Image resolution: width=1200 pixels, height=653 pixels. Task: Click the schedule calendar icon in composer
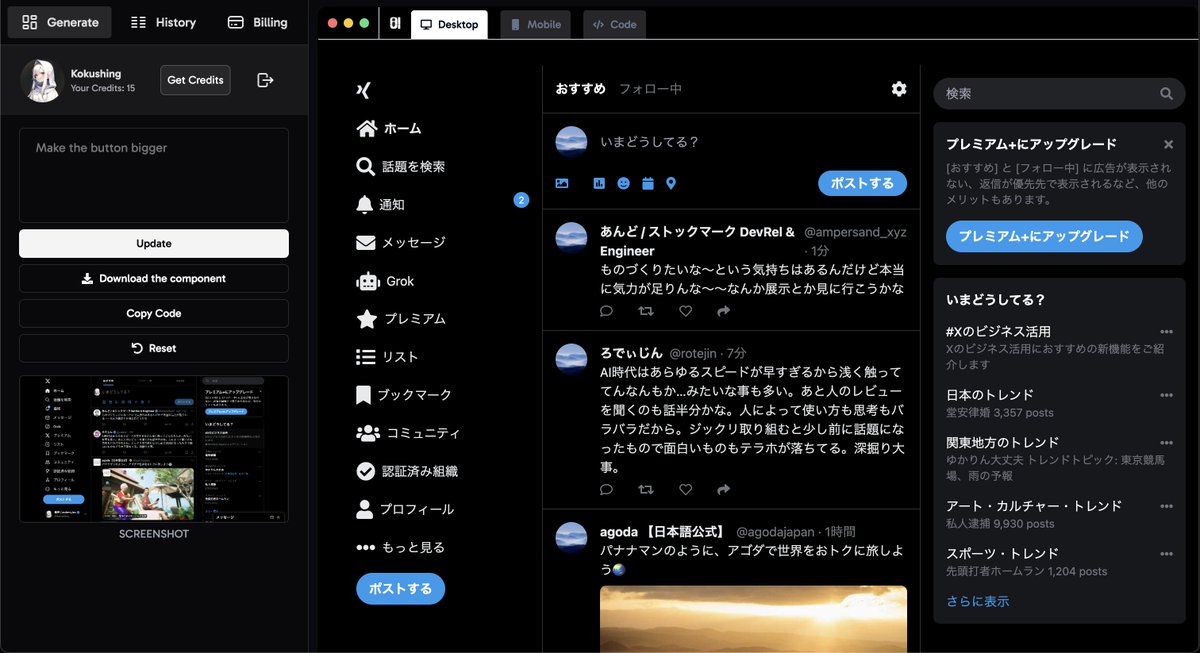point(648,183)
